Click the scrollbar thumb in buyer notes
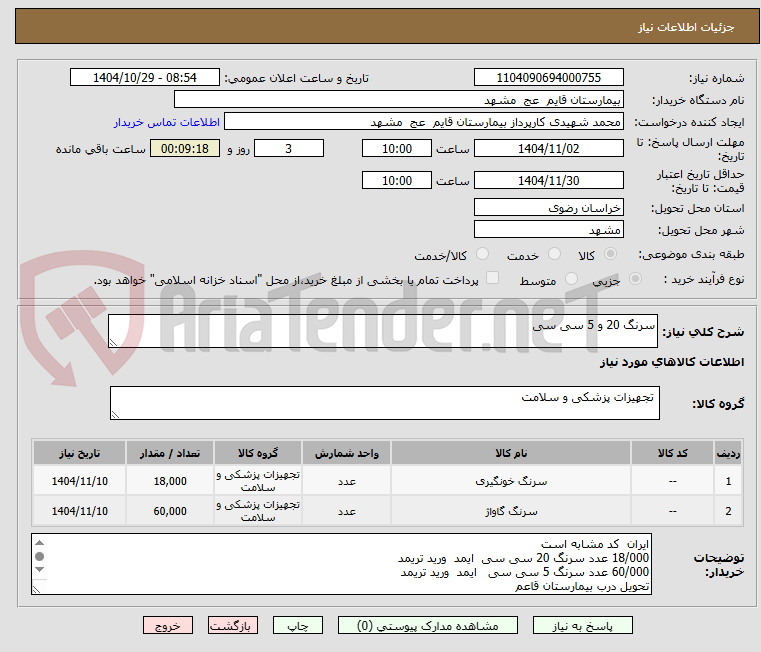This screenshot has width=761, height=652. coord(40,556)
